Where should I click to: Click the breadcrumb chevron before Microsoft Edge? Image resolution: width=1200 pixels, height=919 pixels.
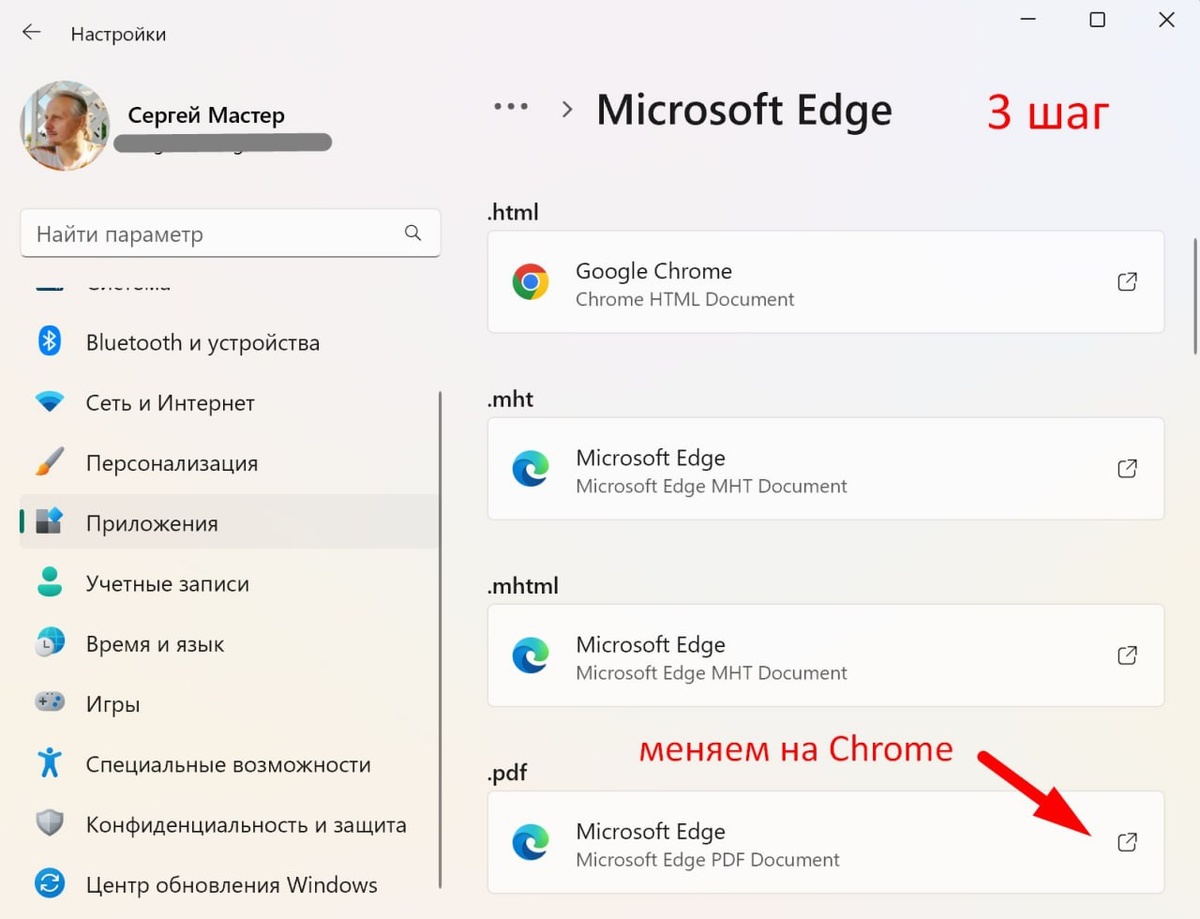pos(567,109)
